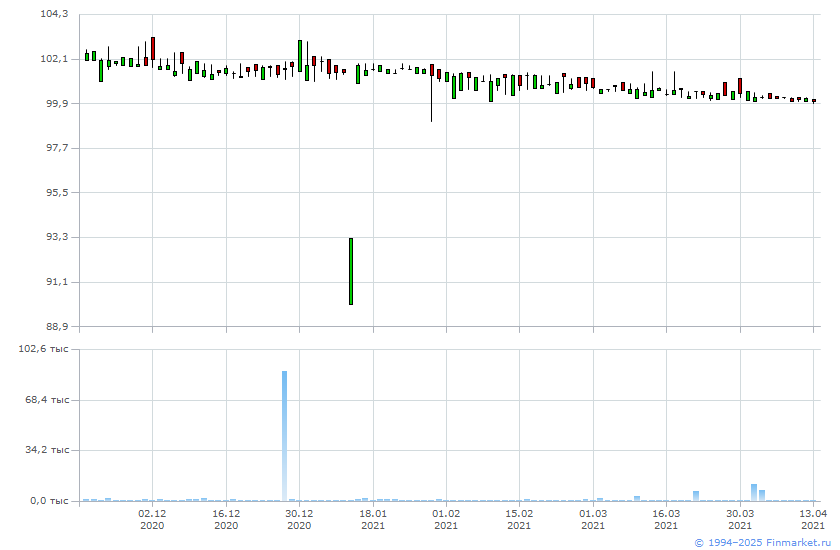Click the tallest volume bar after 30.03 2021
The height and width of the screenshot is (550, 840).
pos(754,493)
